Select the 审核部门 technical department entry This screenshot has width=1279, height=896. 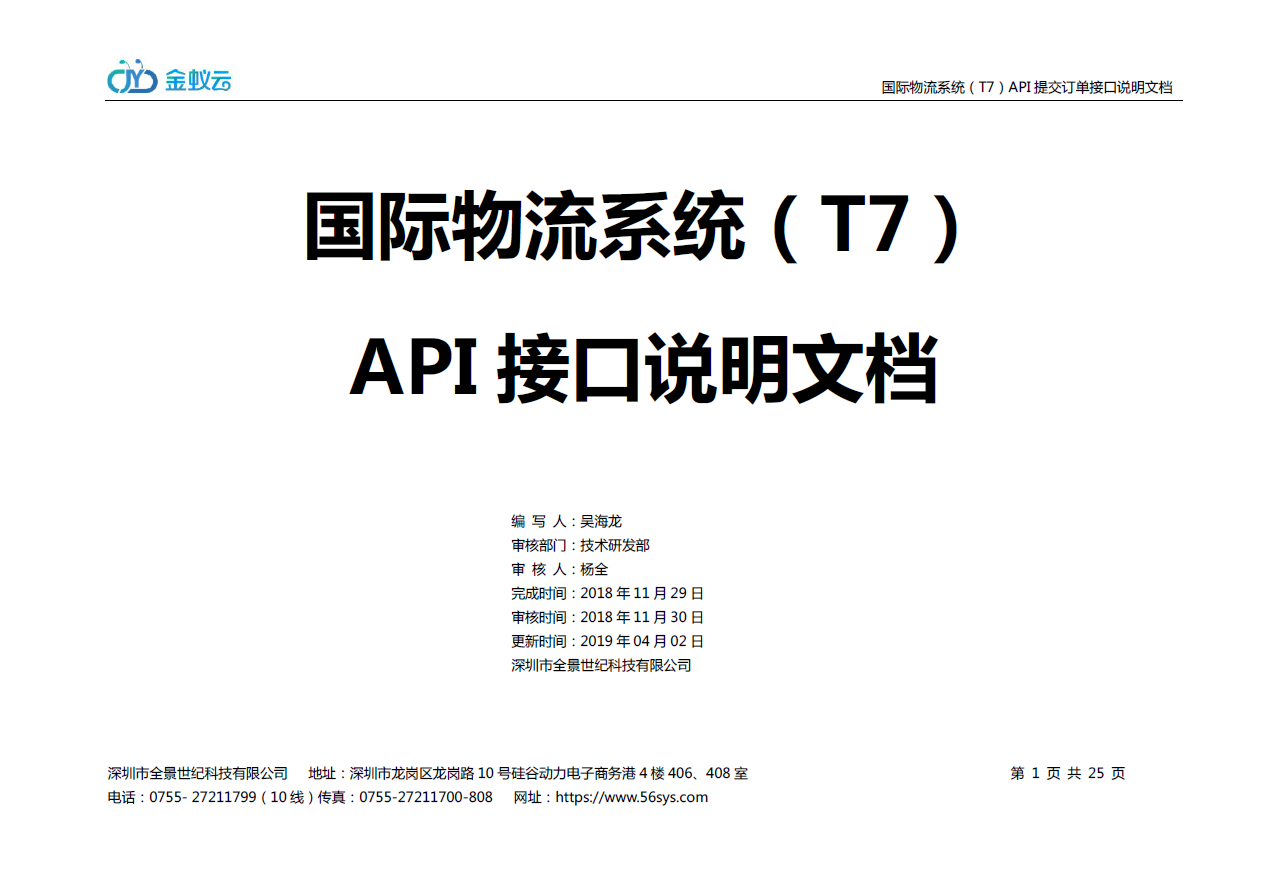point(580,545)
